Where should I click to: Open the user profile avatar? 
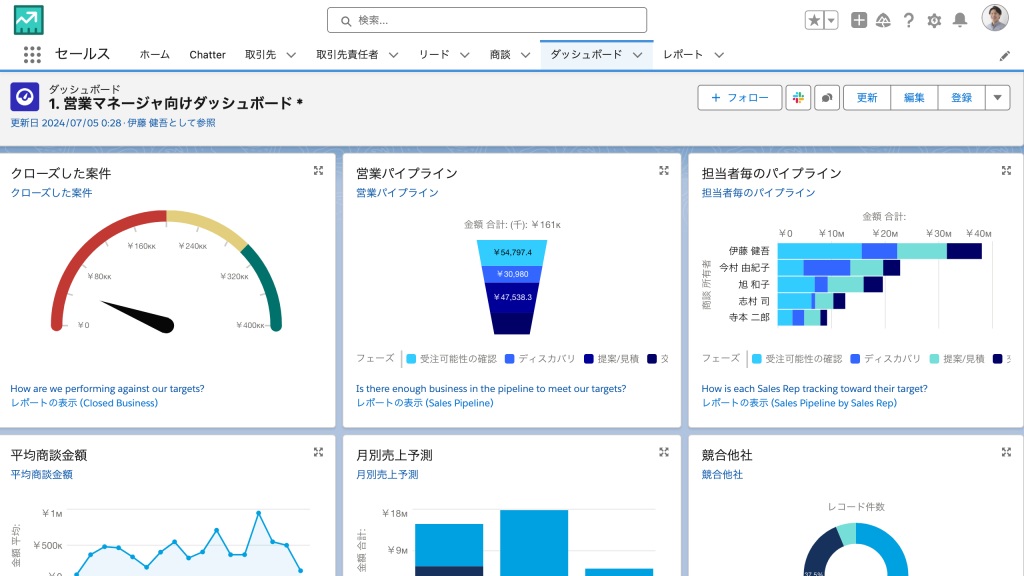point(994,19)
